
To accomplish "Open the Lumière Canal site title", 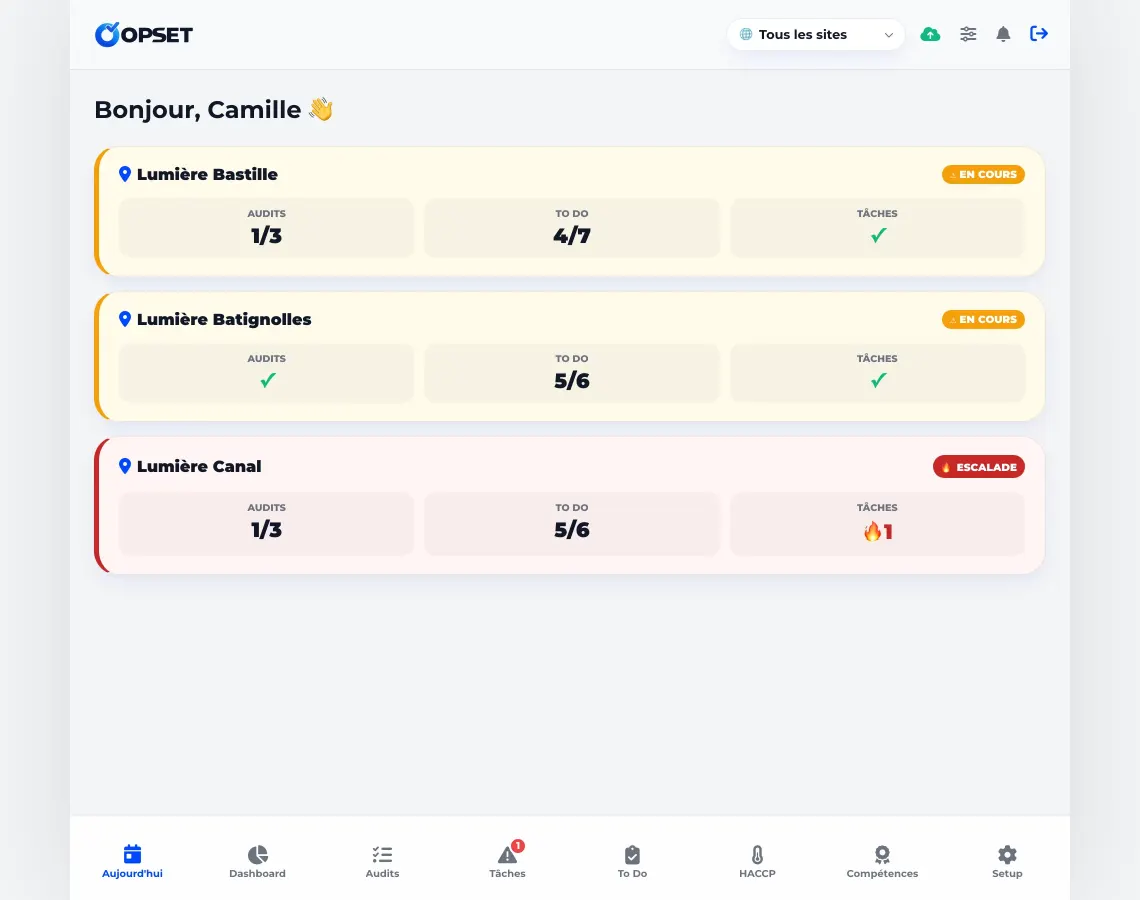I will pyautogui.click(x=199, y=466).
